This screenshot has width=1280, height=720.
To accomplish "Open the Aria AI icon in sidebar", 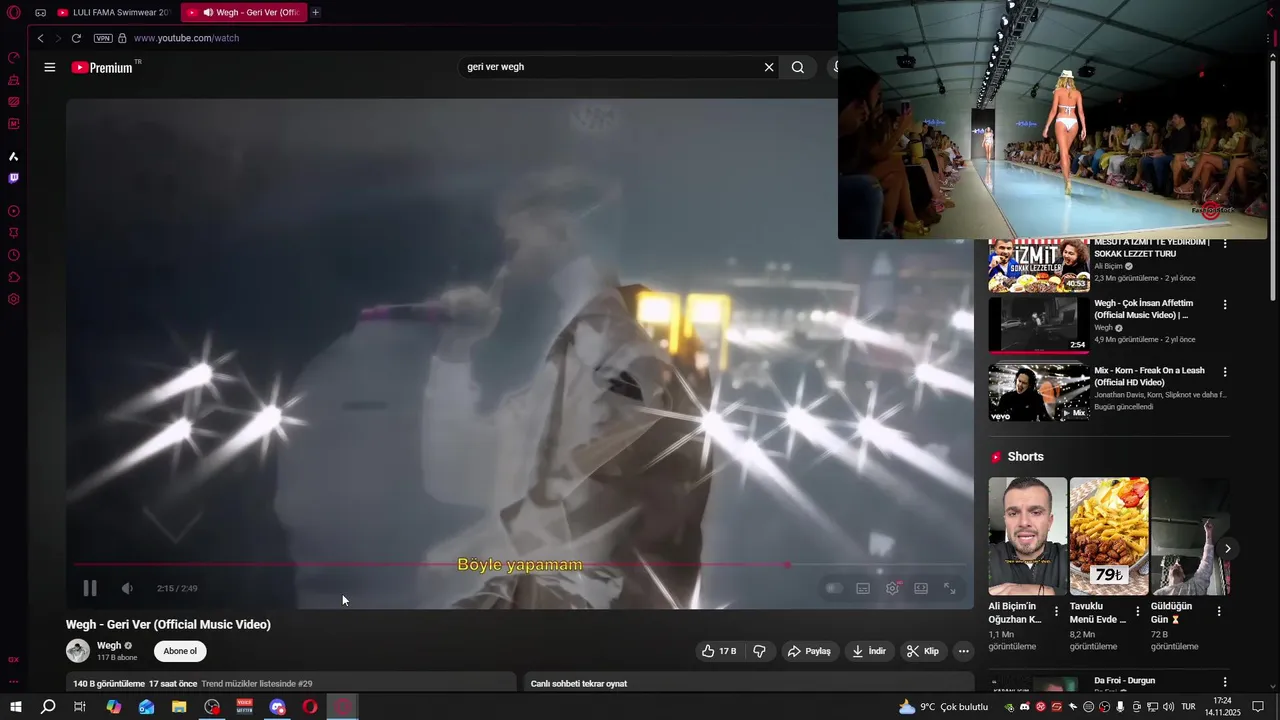I will tap(14, 156).
